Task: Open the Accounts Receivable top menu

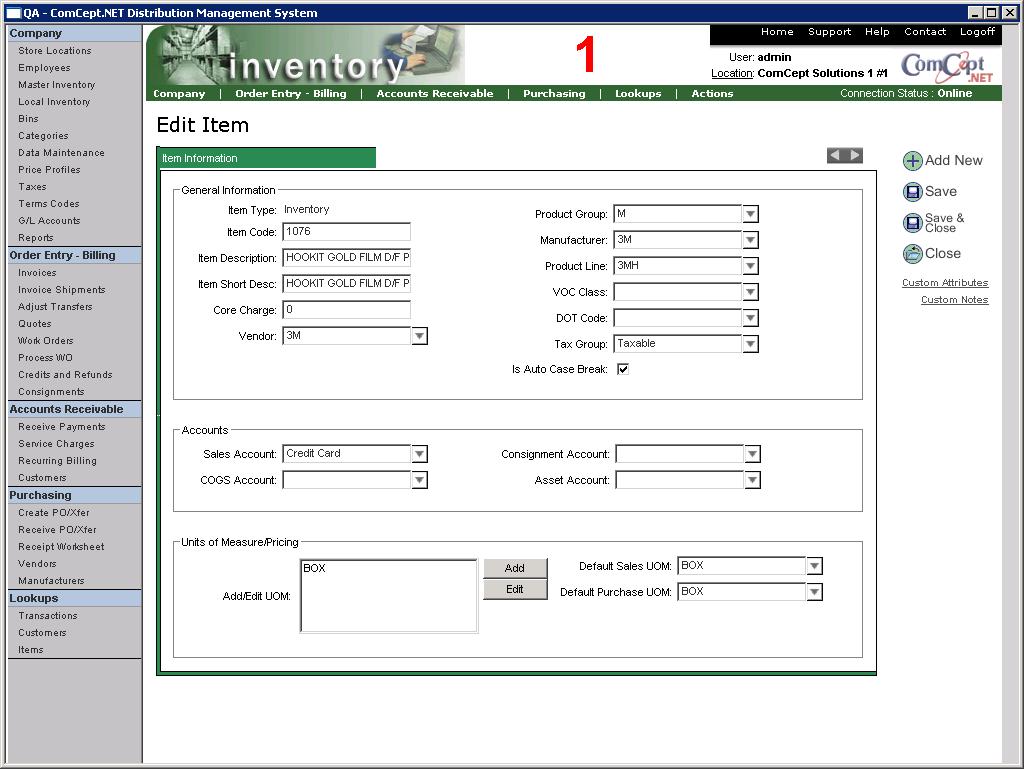Action: 435,93
